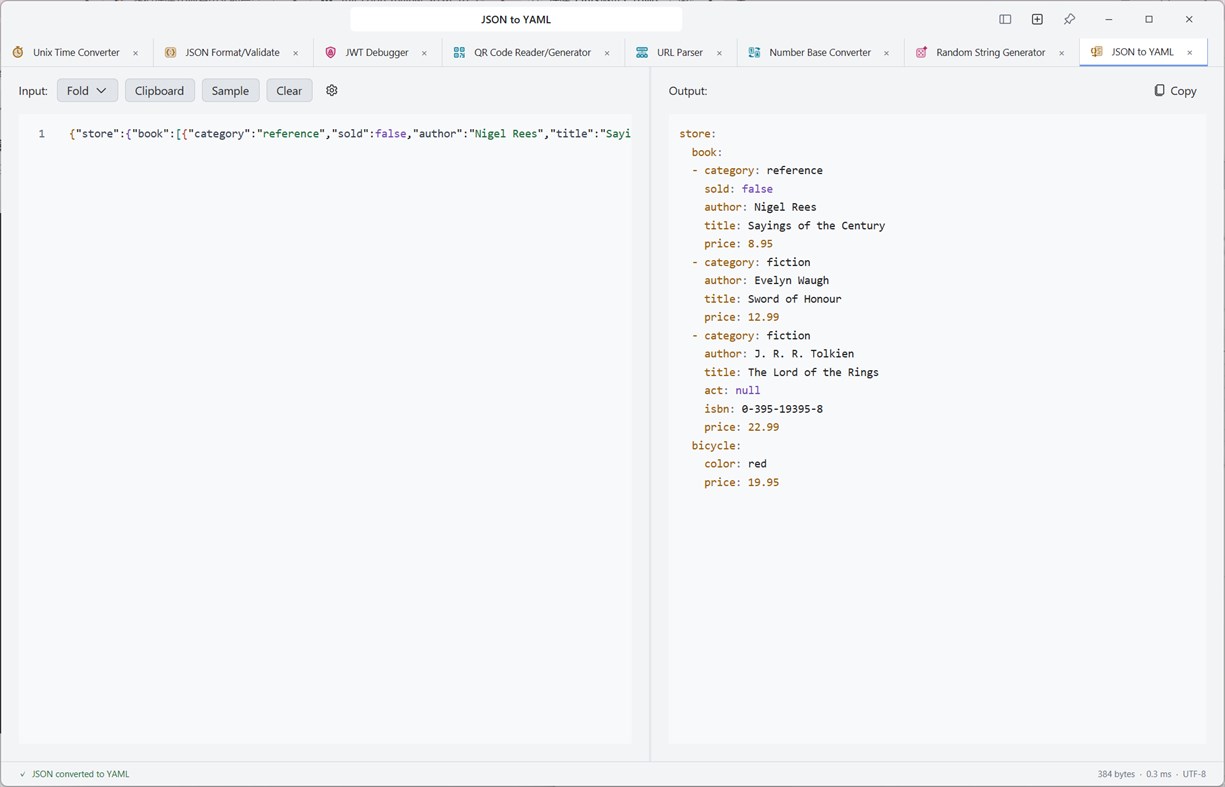Close the Unix Time Converter tab
This screenshot has height=787, width=1225.
pyautogui.click(x=136, y=53)
